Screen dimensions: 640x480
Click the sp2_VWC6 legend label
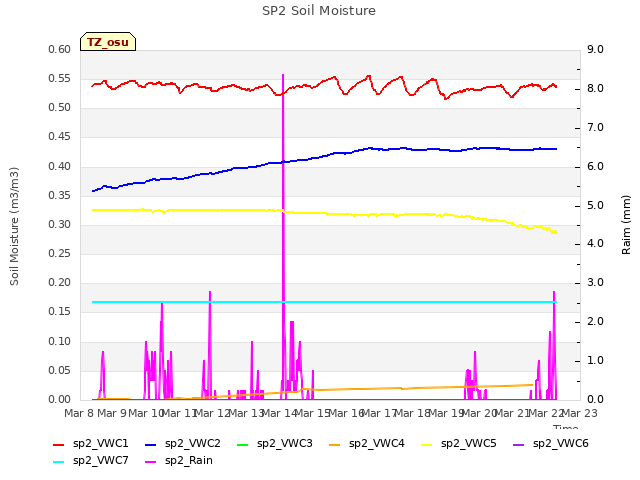(x=560, y=444)
